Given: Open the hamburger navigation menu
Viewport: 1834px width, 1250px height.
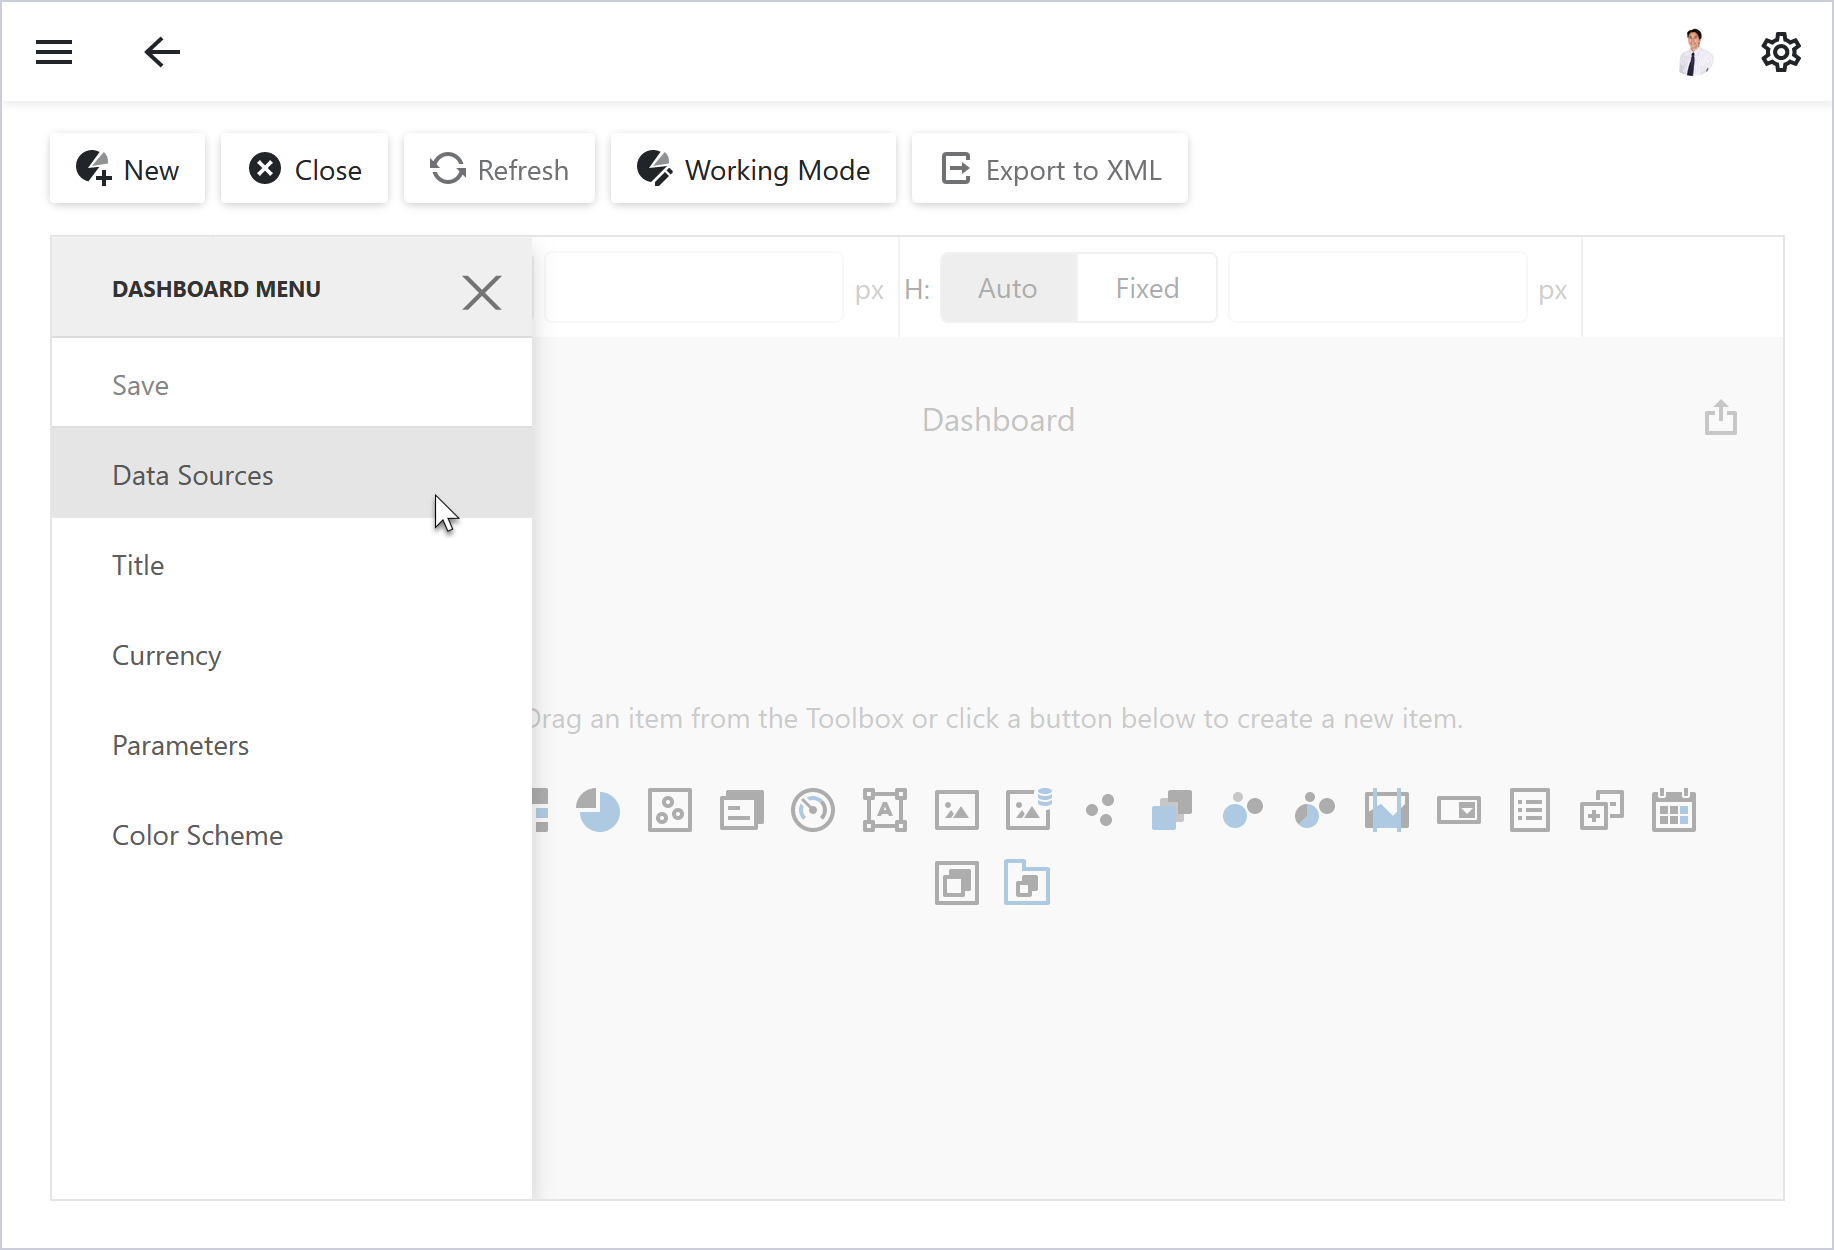Looking at the screenshot, I should 54,52.
